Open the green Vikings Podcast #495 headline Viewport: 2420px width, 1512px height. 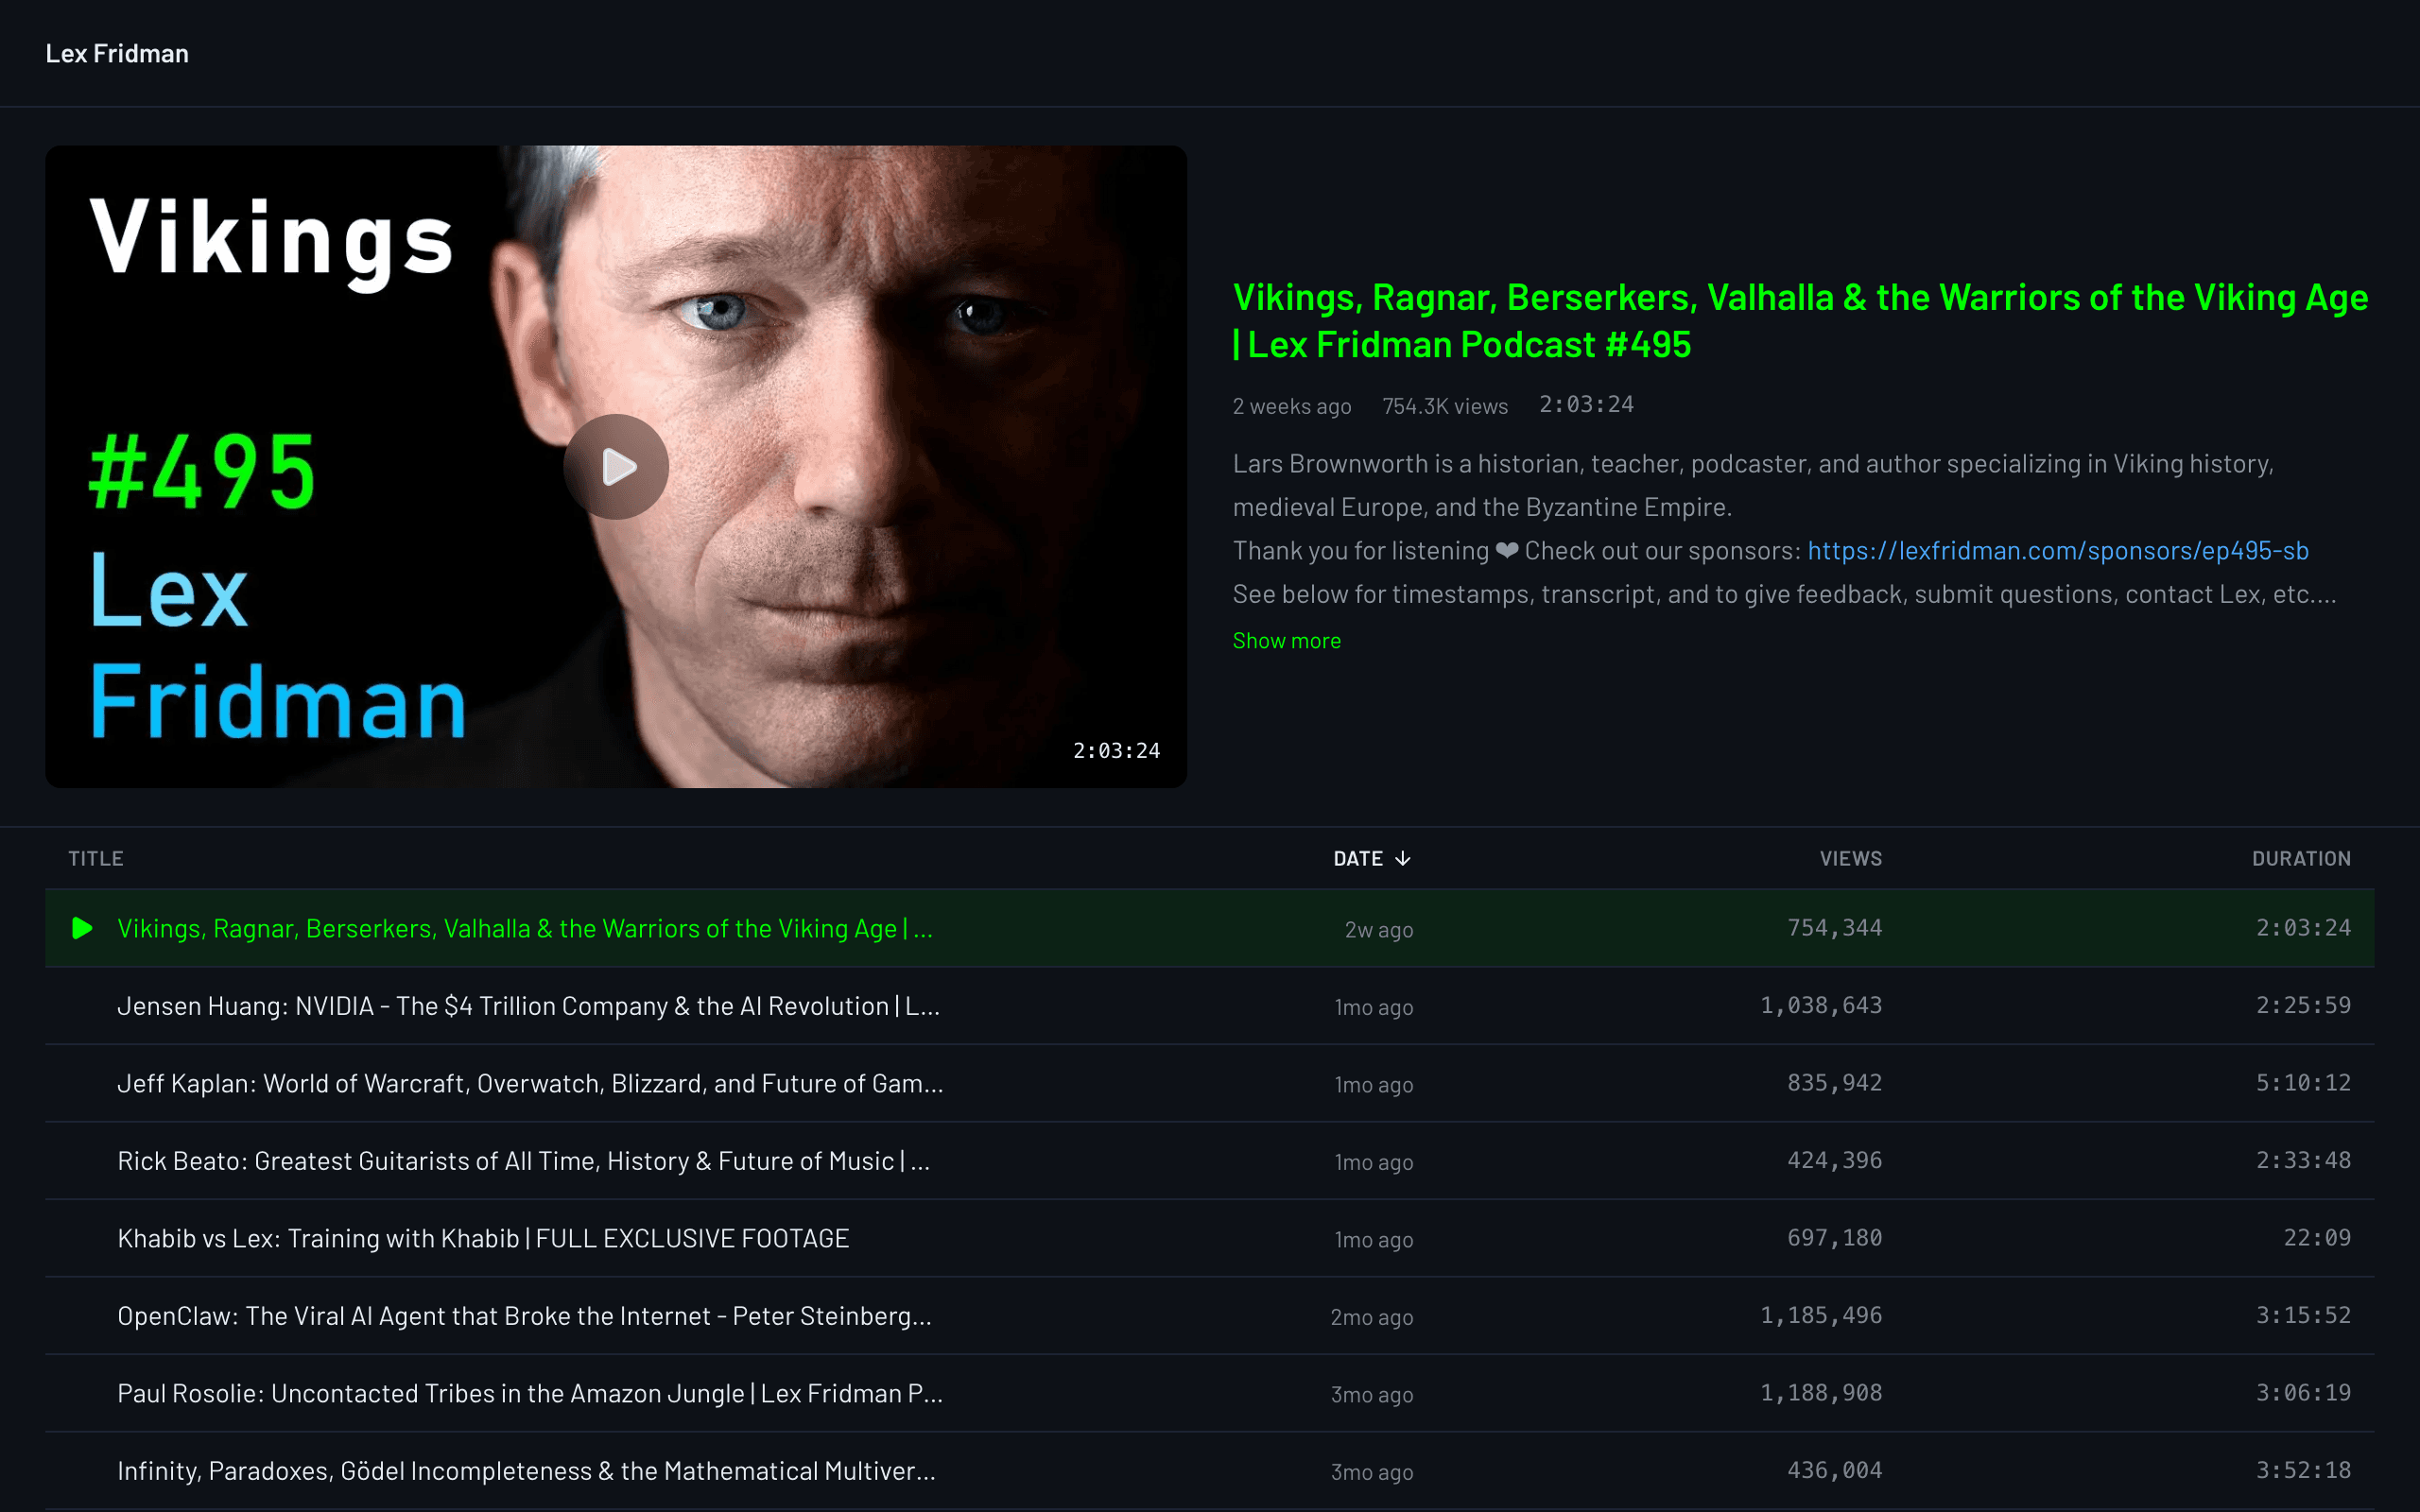click(1800, 321)
